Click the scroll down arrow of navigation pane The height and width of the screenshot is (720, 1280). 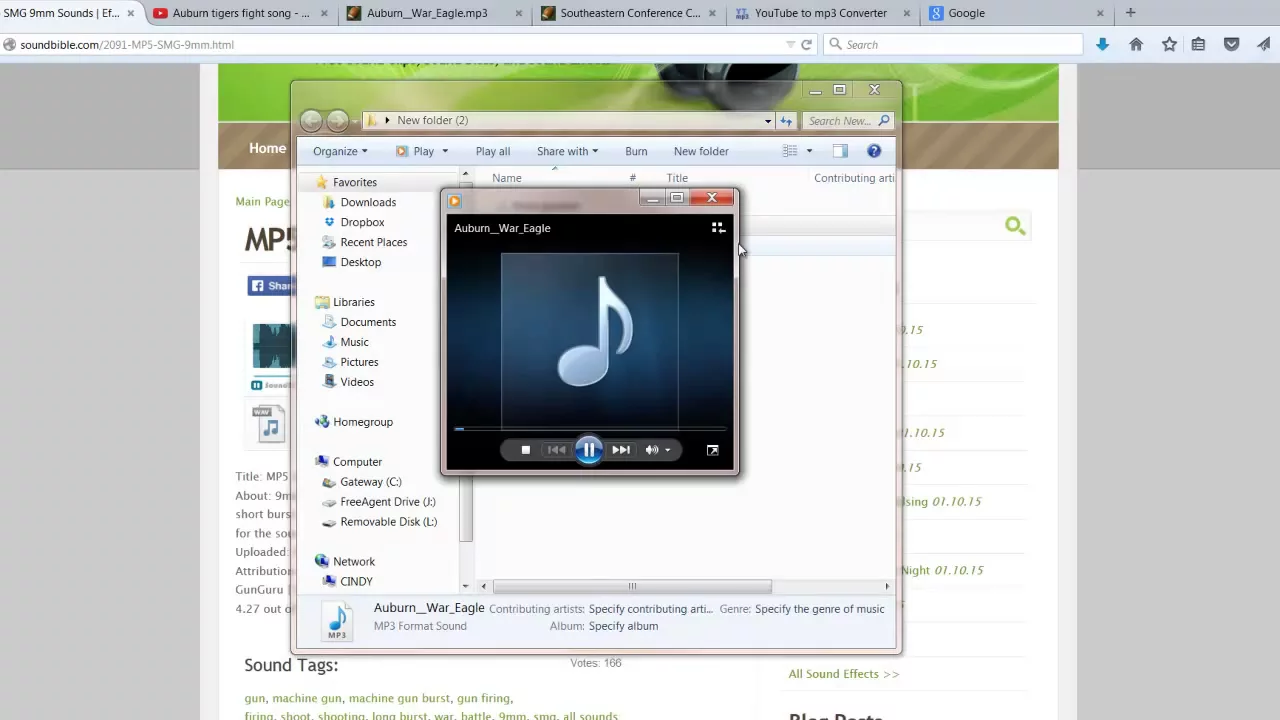pyautogui.click(x=465, y=586)
